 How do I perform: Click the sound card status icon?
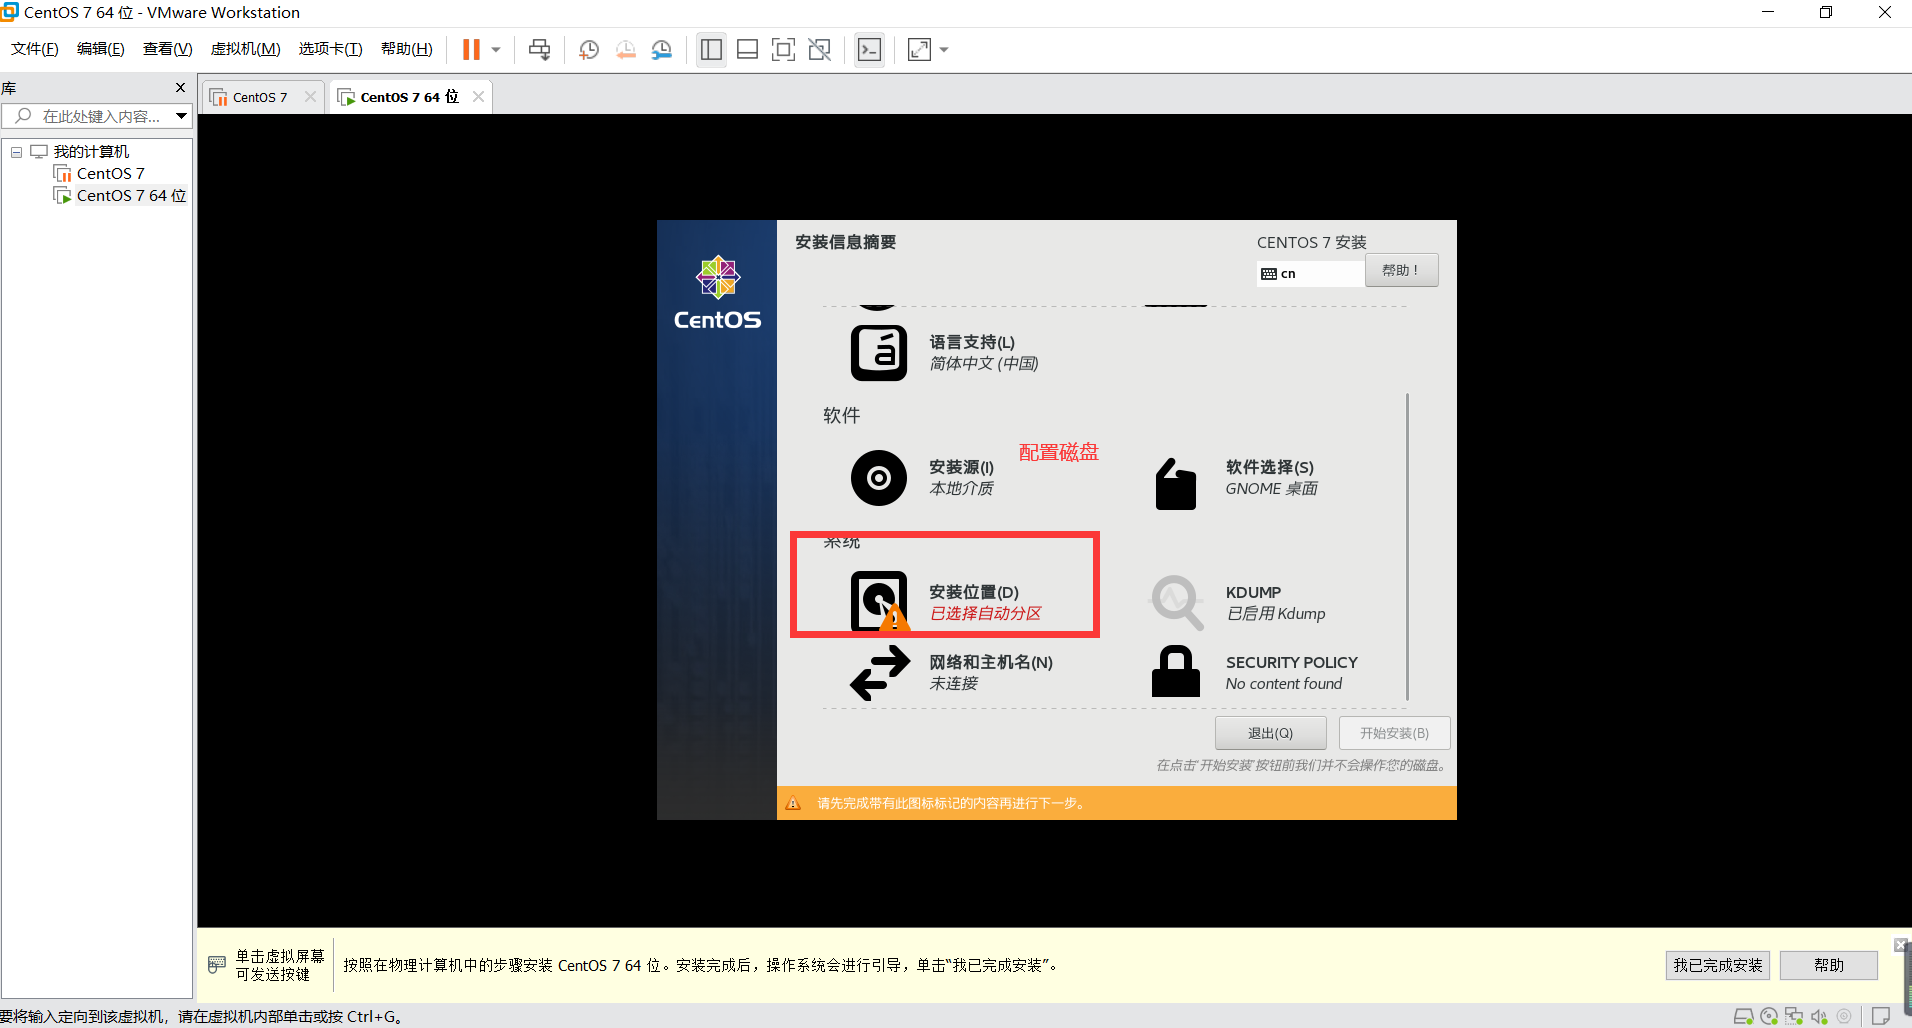(1819, 1016)
